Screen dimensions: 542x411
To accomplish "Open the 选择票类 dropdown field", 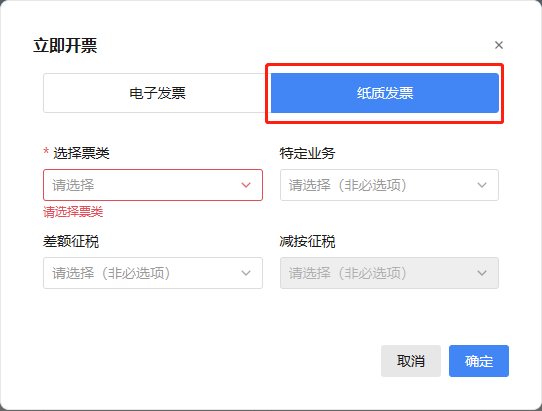I will [x=153, y=185].
